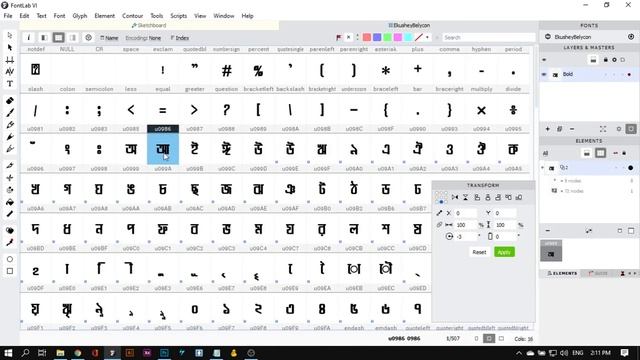Screen dimensions: 640x360
Task: Open font window settings gear icon
Action: (x=88, y=38)
